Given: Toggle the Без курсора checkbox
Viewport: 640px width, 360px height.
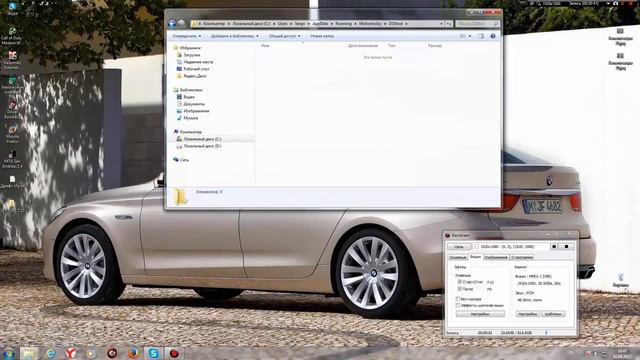Looking at the screenshot, I should click(x=458, y=299).
